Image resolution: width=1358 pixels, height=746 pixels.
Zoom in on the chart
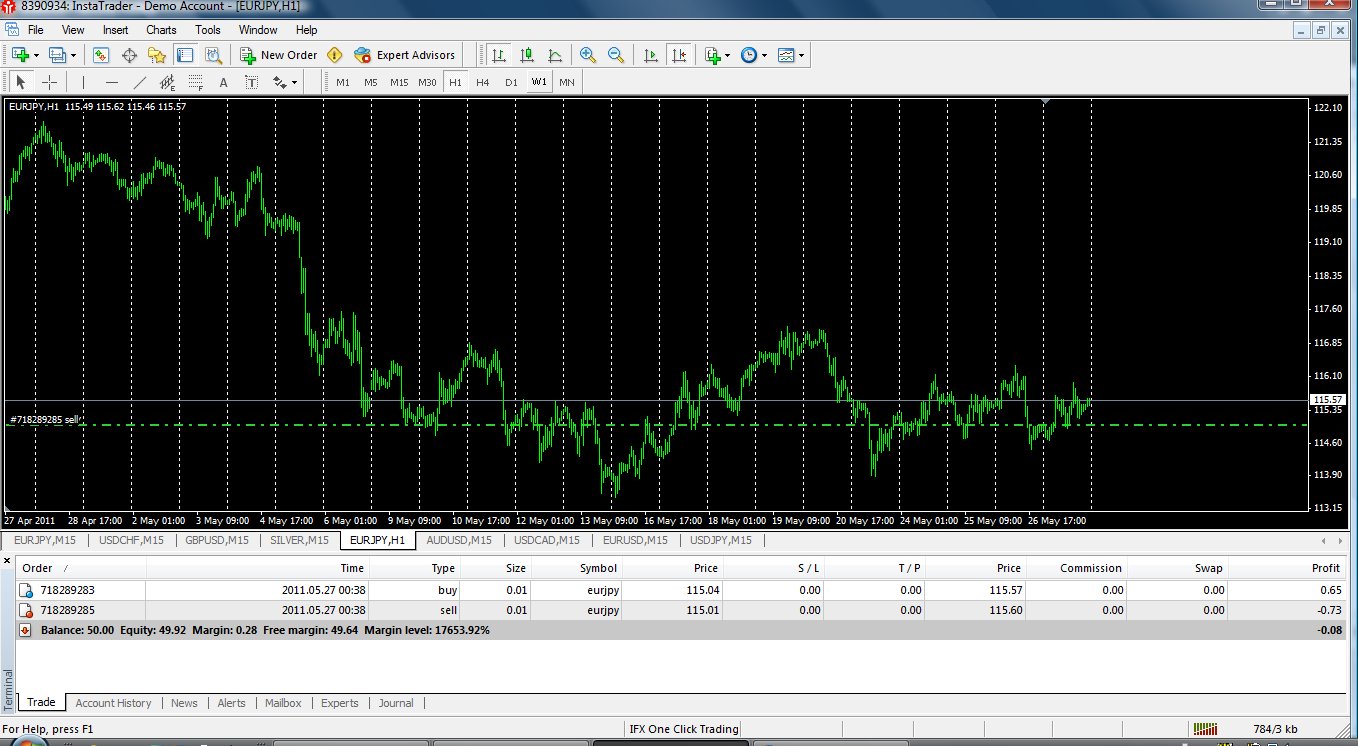(x=588, y=55)
